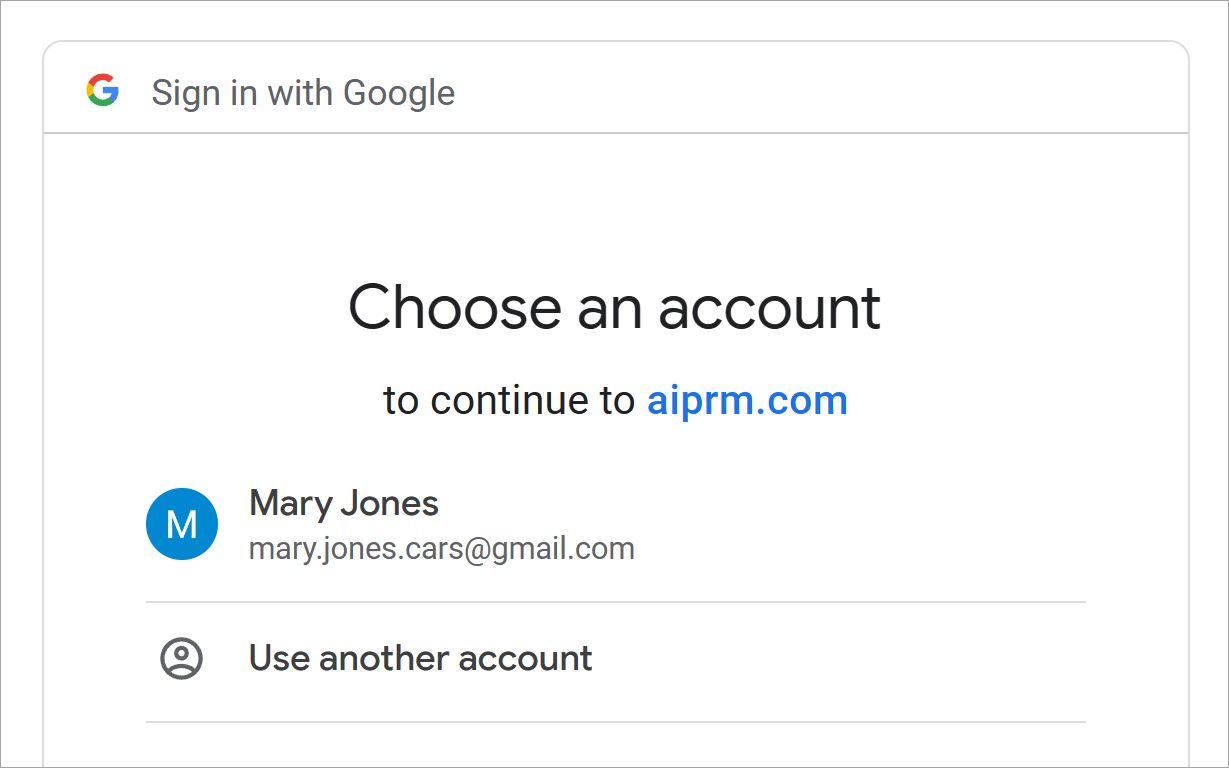This screenshot has width=1229, height=768.
Task: Click the Google "G" logo
Action: point(103,92)
